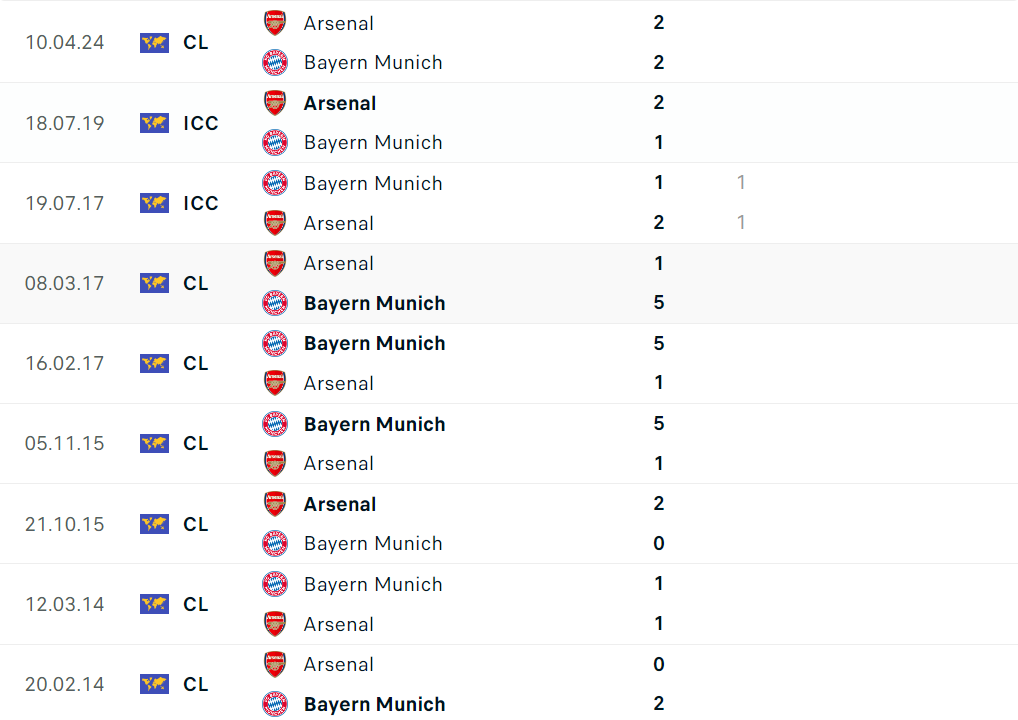Select bold Arsenal in 18.07.19 match
Screen dimensions: 1018x720
tap(340, 103)
